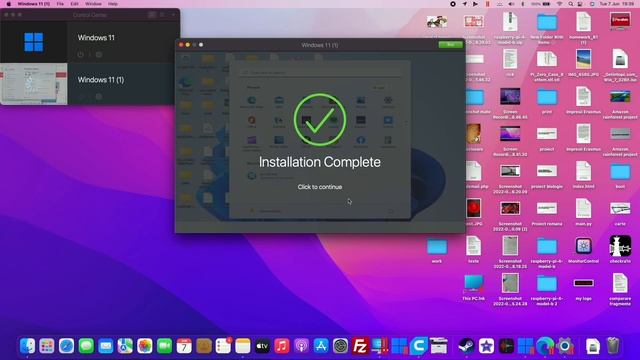The width and height of the screenshot is (640, 360).
Task: Open settings gear for the Windows 11 (1) VM
Action: click(x=99, y=96)
